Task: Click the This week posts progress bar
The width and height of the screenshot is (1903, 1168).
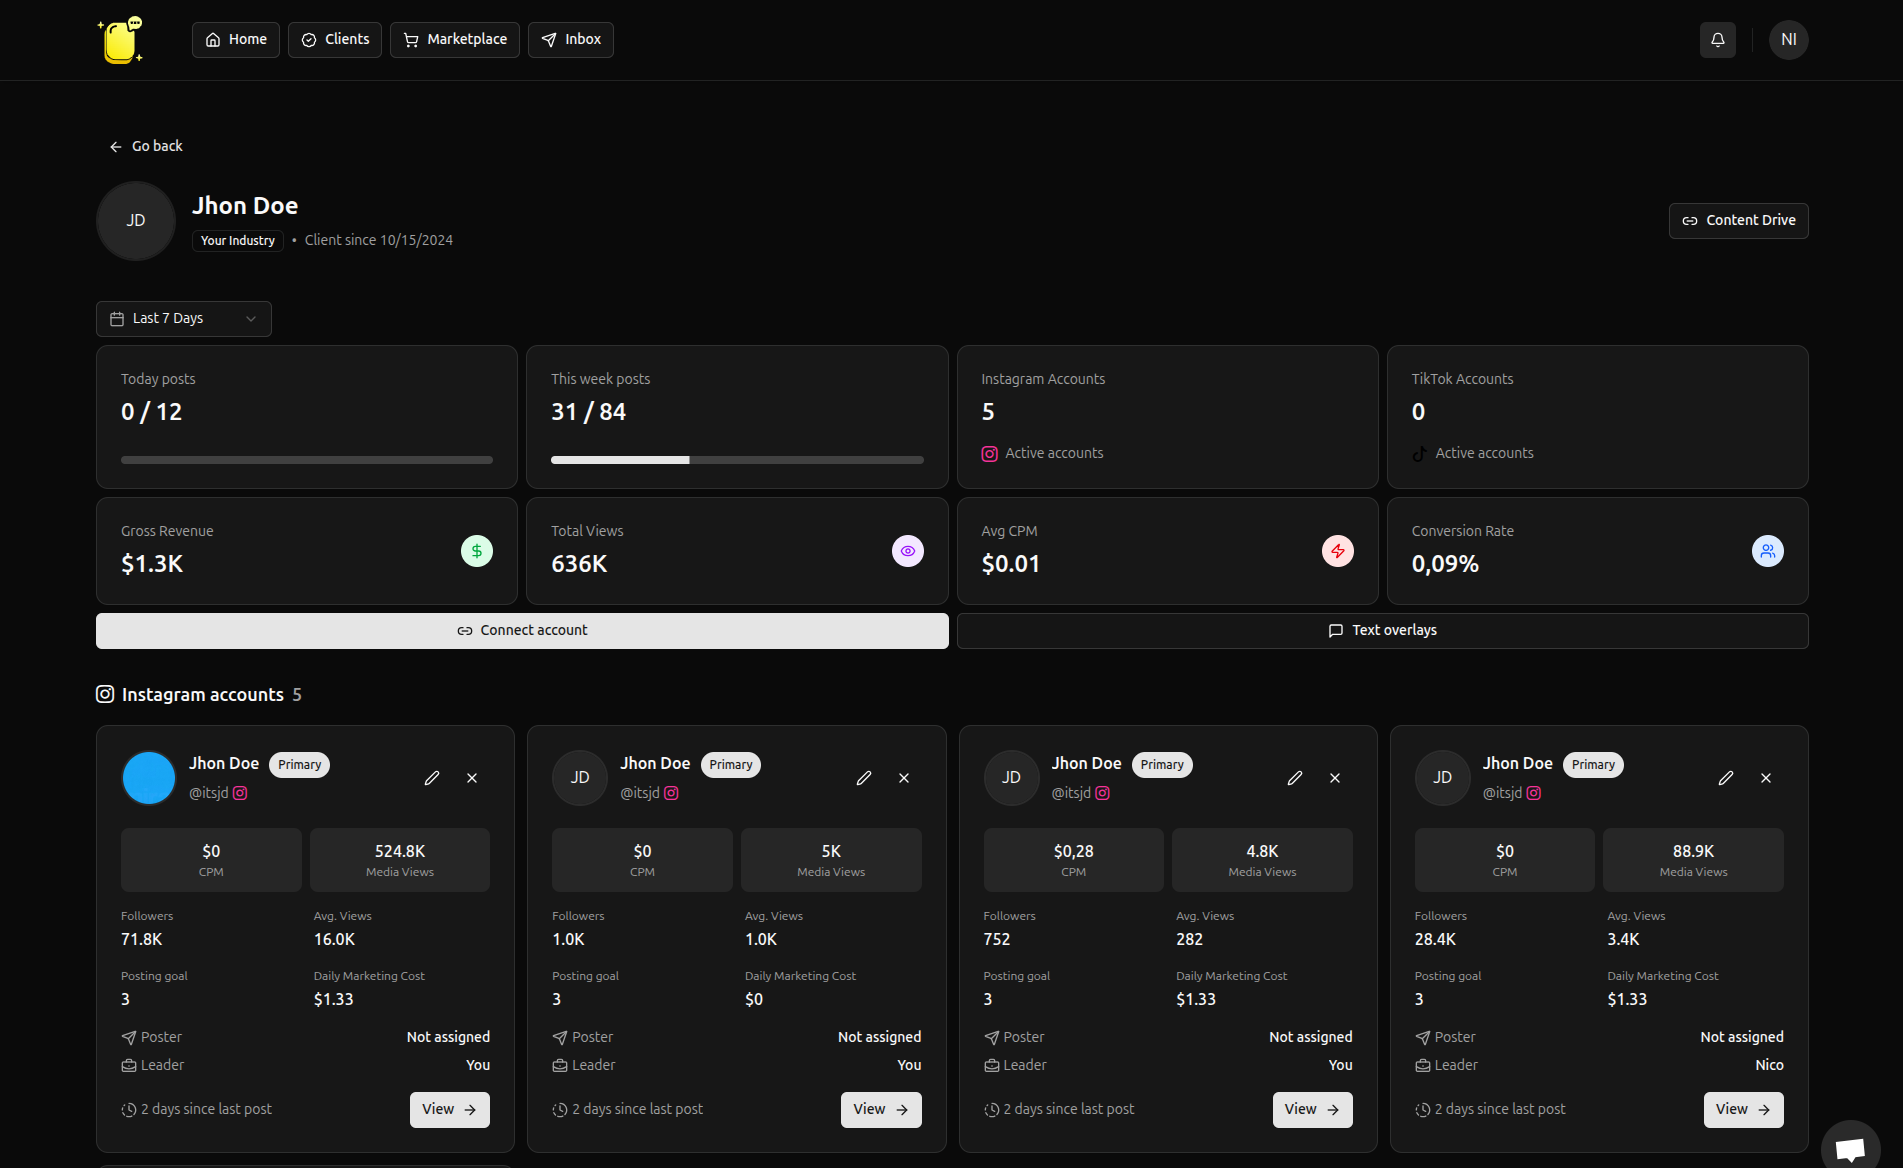Action: point(737,460)
